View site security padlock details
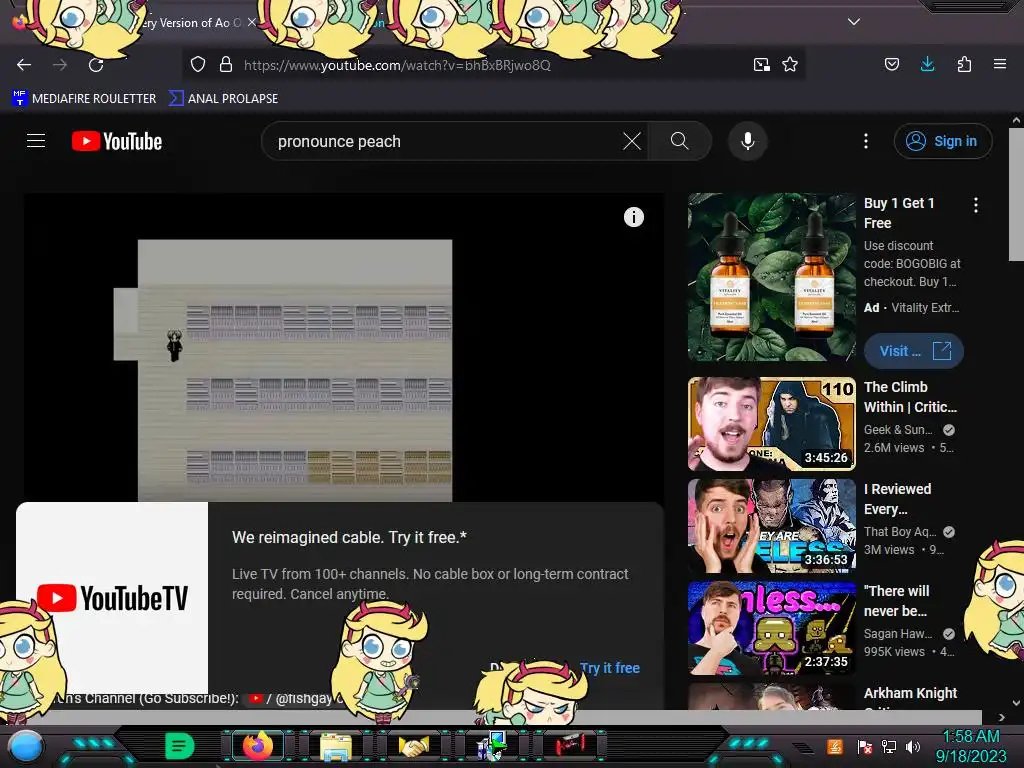 pos(226,65)
